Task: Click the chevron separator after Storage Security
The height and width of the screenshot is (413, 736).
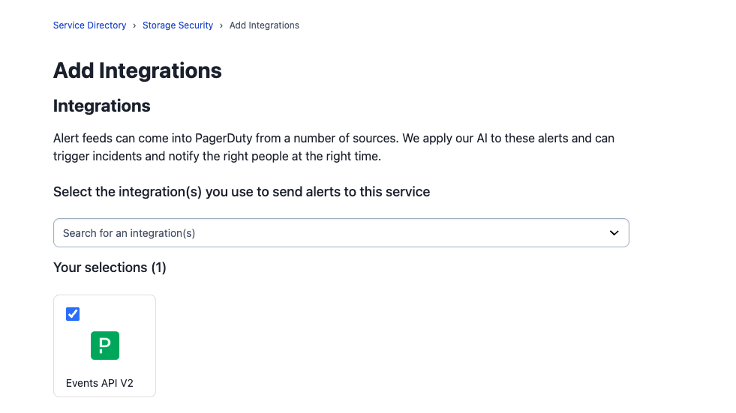Action: coord(221,25)
